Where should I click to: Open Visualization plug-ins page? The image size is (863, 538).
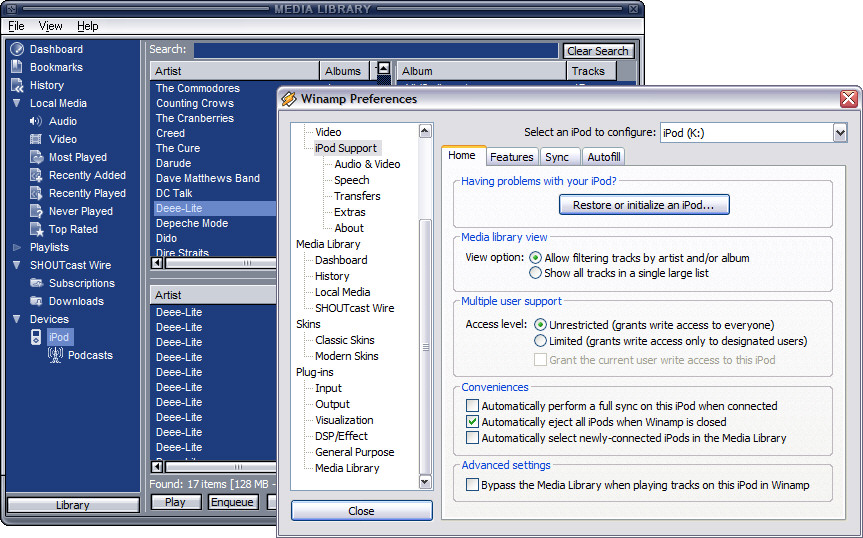coord(344,420)
